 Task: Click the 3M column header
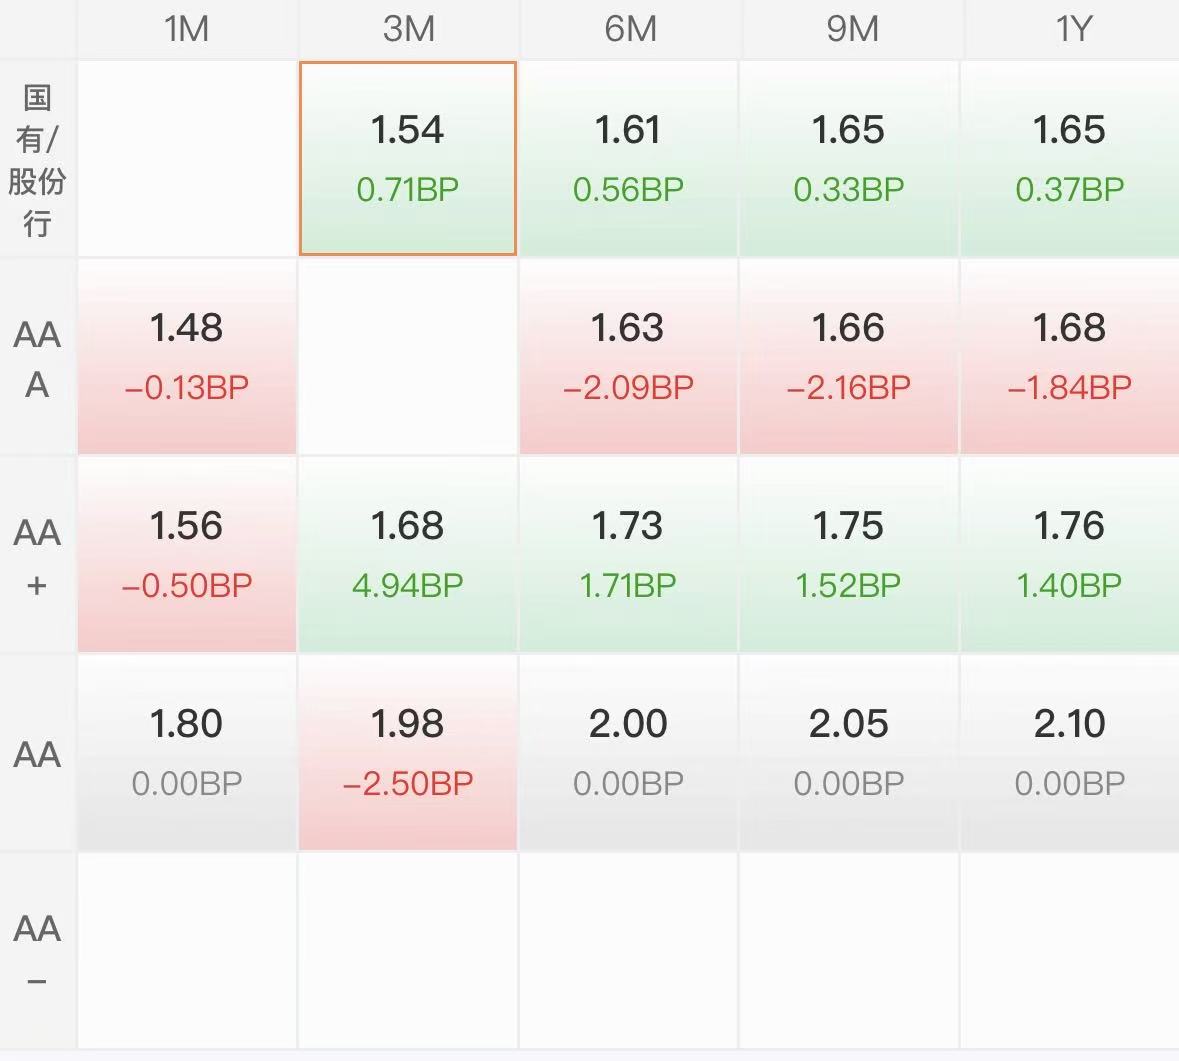[x=408, y=29]
